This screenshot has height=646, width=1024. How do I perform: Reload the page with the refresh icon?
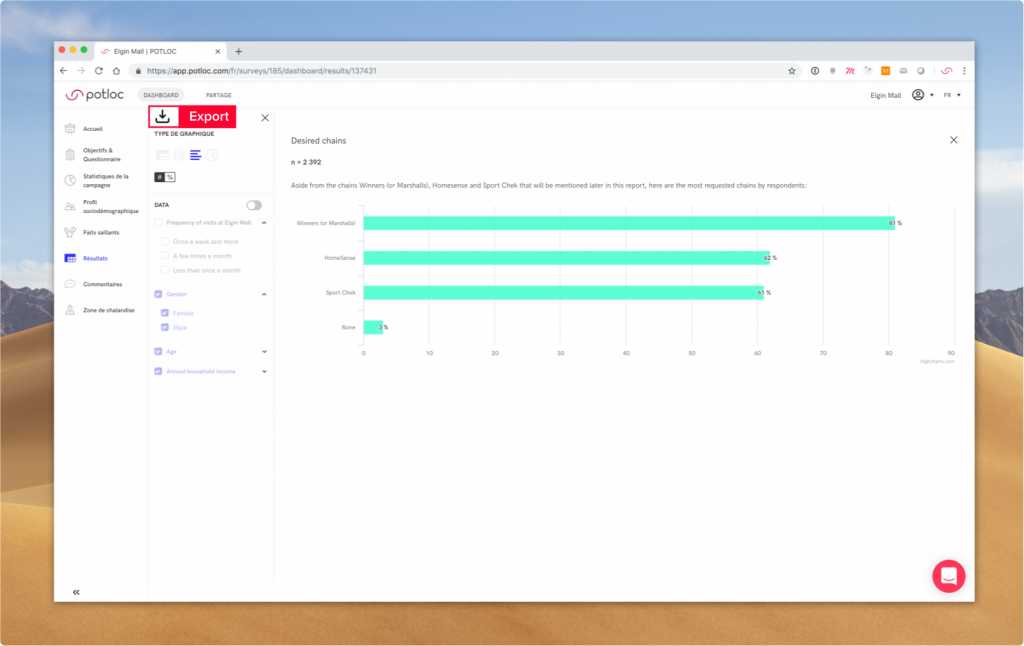pos(99,71)
